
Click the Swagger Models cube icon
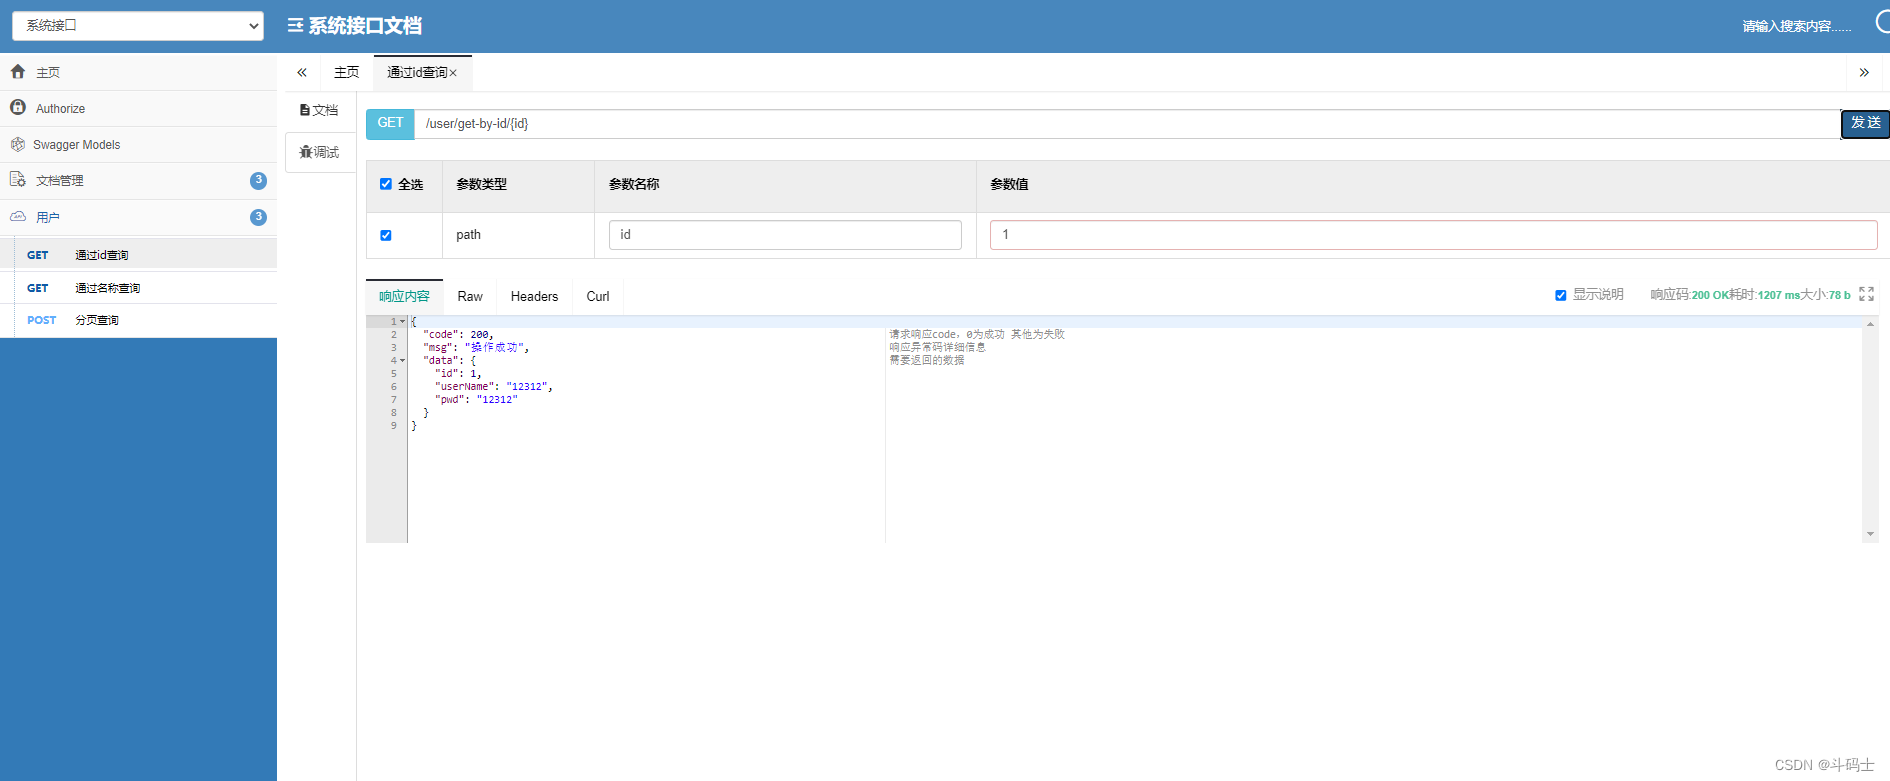[18, 144]
